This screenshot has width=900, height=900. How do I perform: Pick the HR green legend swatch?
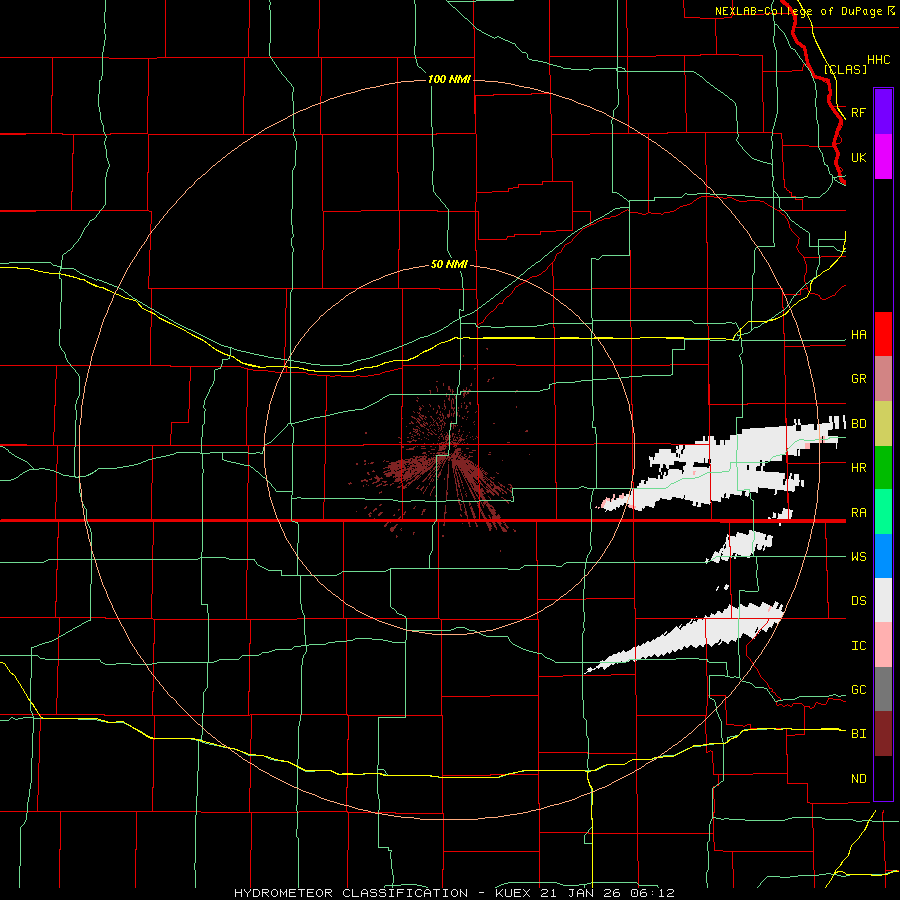883,468
